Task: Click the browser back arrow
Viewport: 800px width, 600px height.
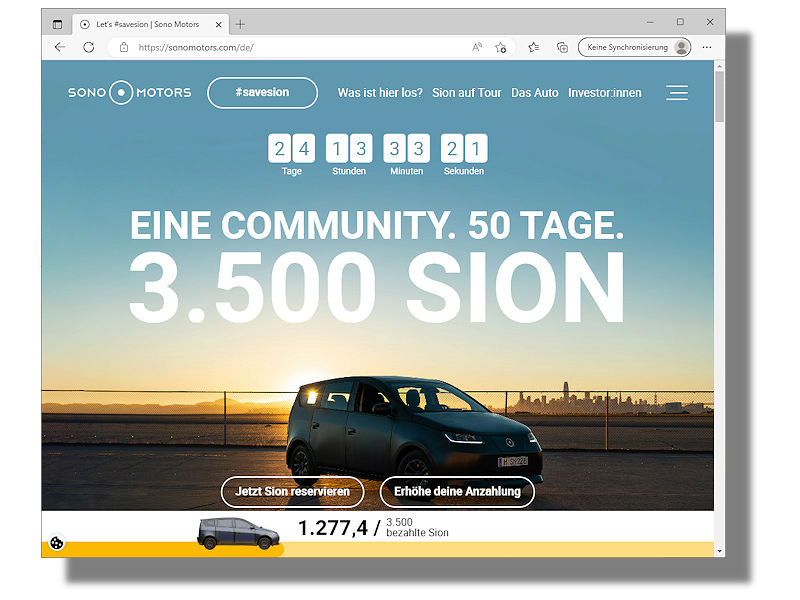Action: point(60,47)
